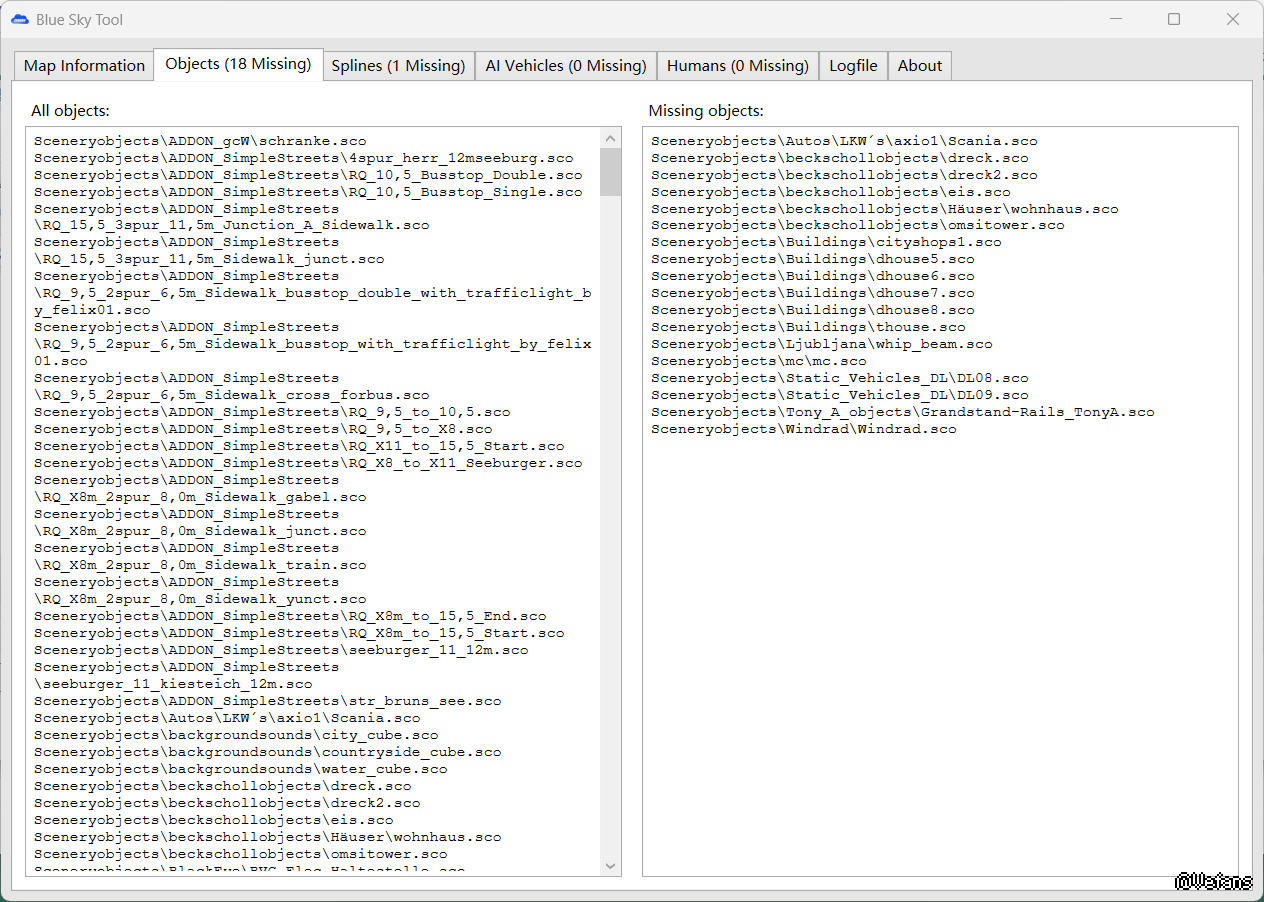Show the About tab
The height and width of the screenshot is (902, 1264).
pyautogui.click(x=919, y=66)
